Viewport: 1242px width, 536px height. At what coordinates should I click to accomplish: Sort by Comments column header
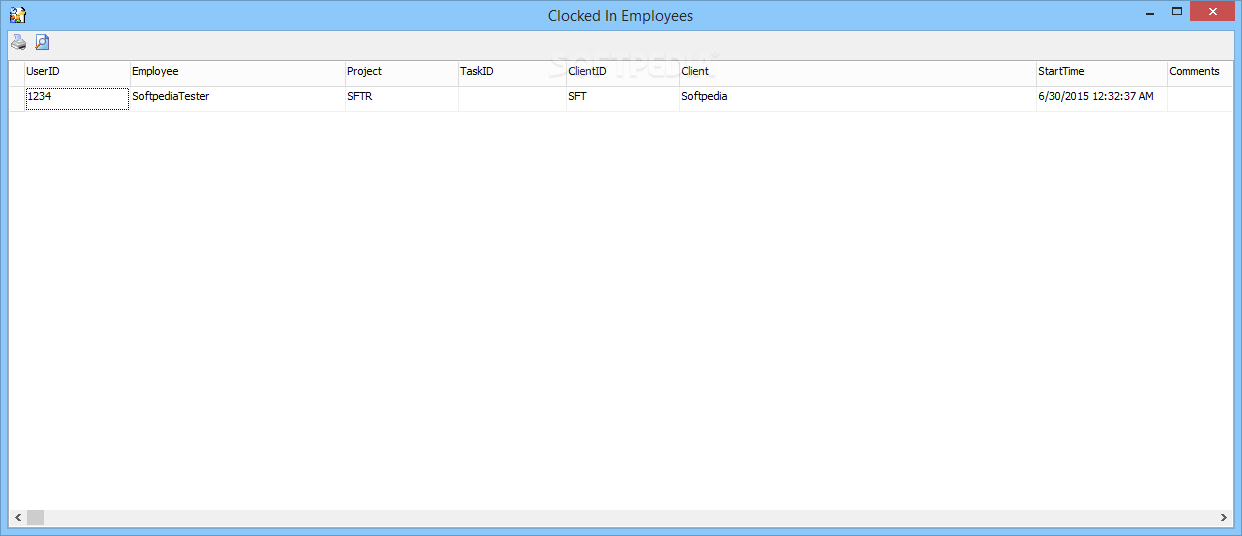(1200, 72)
